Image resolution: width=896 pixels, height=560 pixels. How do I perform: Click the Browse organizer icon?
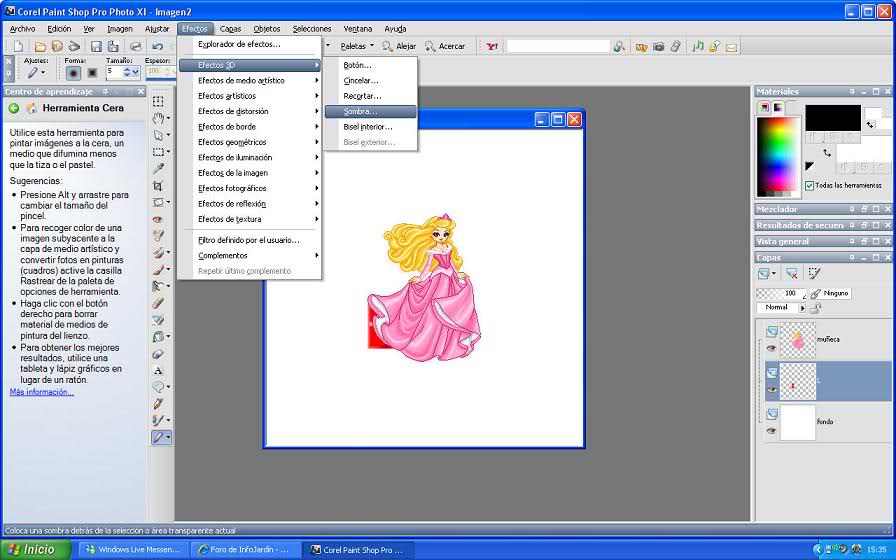[57, 46]
